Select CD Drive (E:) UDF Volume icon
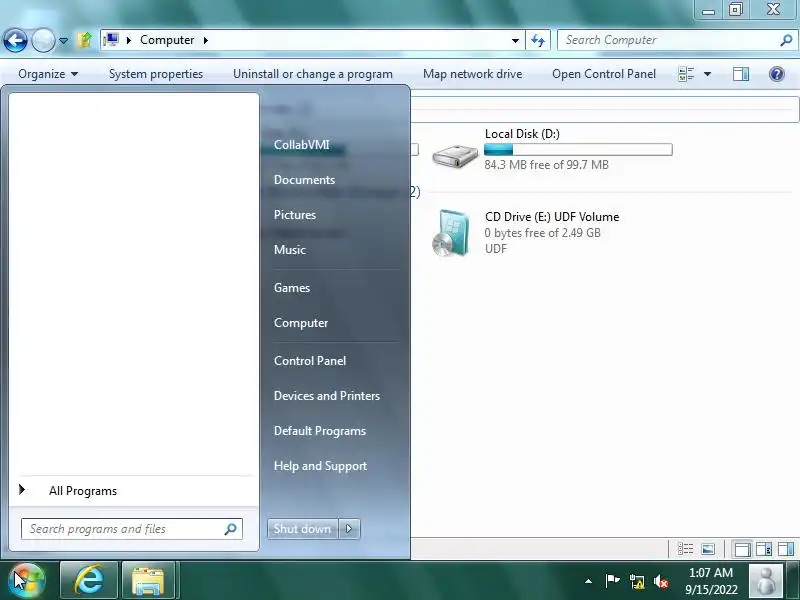The image size is (800, 600). 451,233
